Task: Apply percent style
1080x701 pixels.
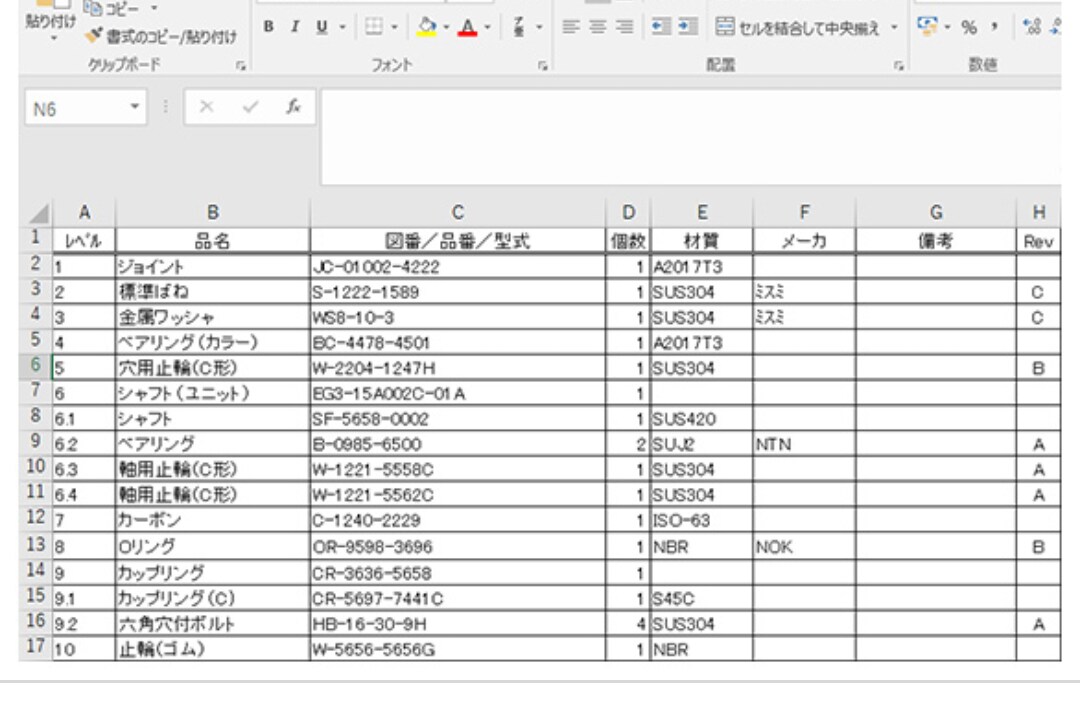Action: tap(969, 28)
